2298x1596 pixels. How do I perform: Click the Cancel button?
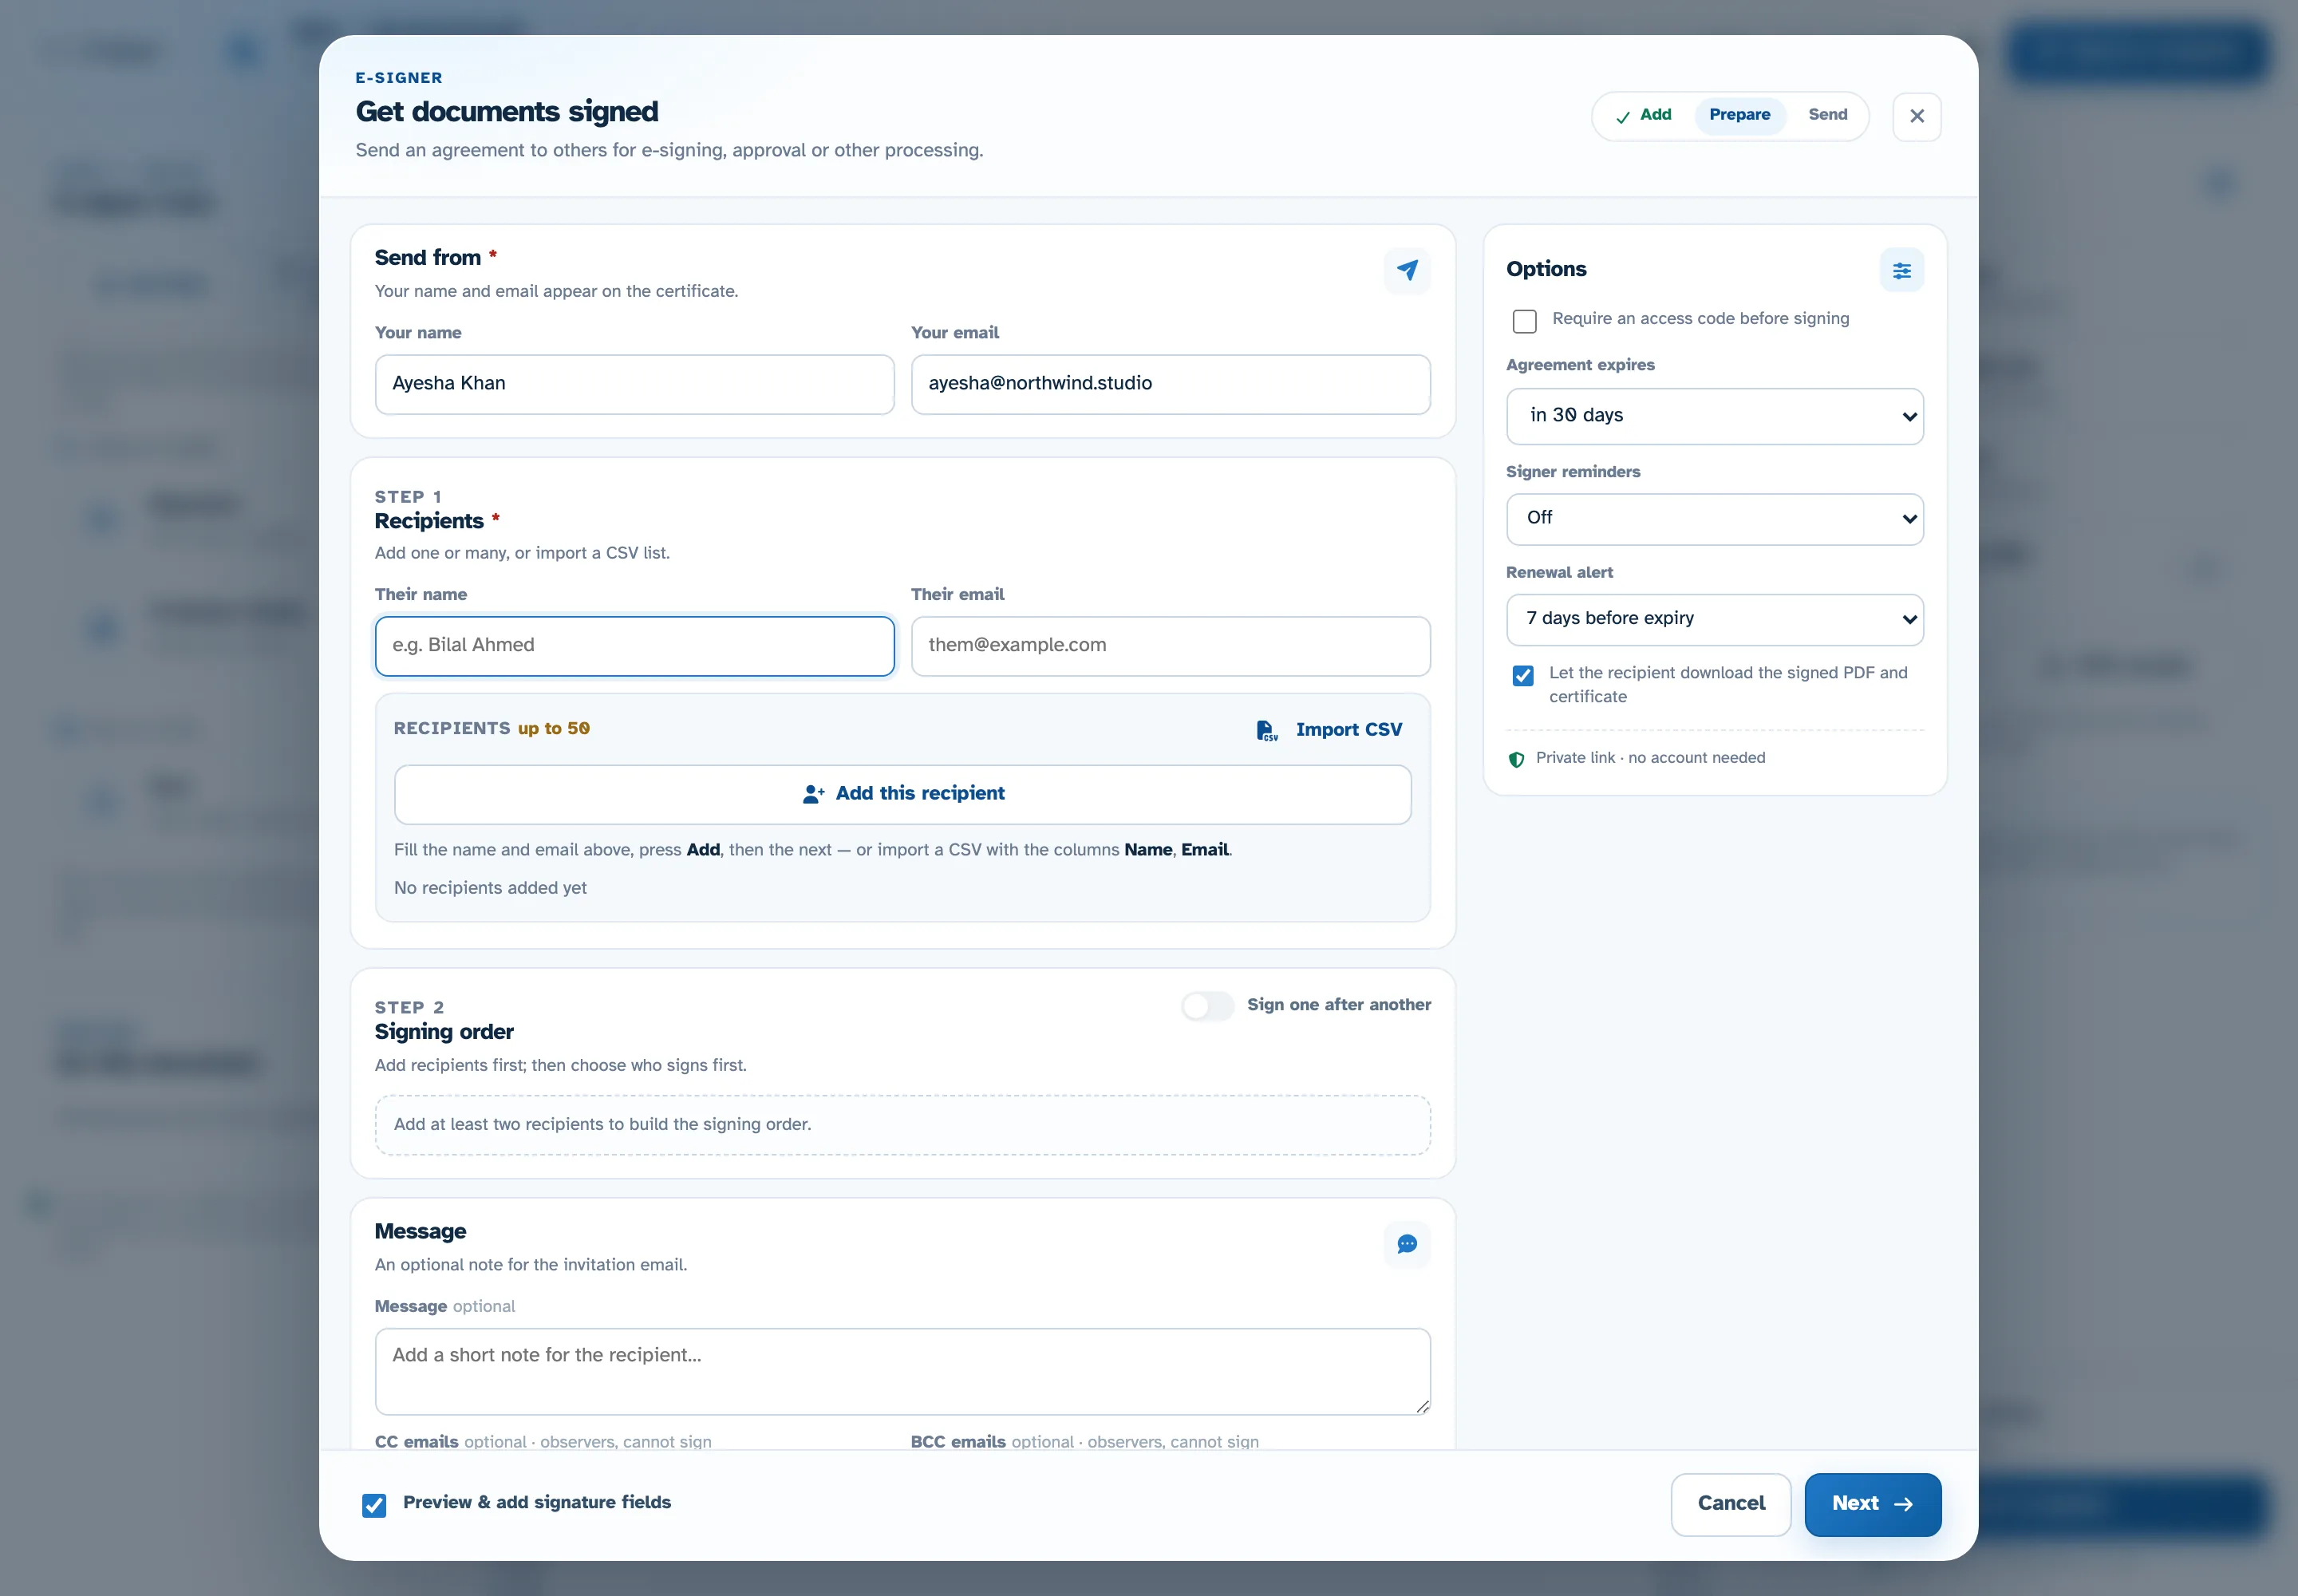[1730, 1504]
